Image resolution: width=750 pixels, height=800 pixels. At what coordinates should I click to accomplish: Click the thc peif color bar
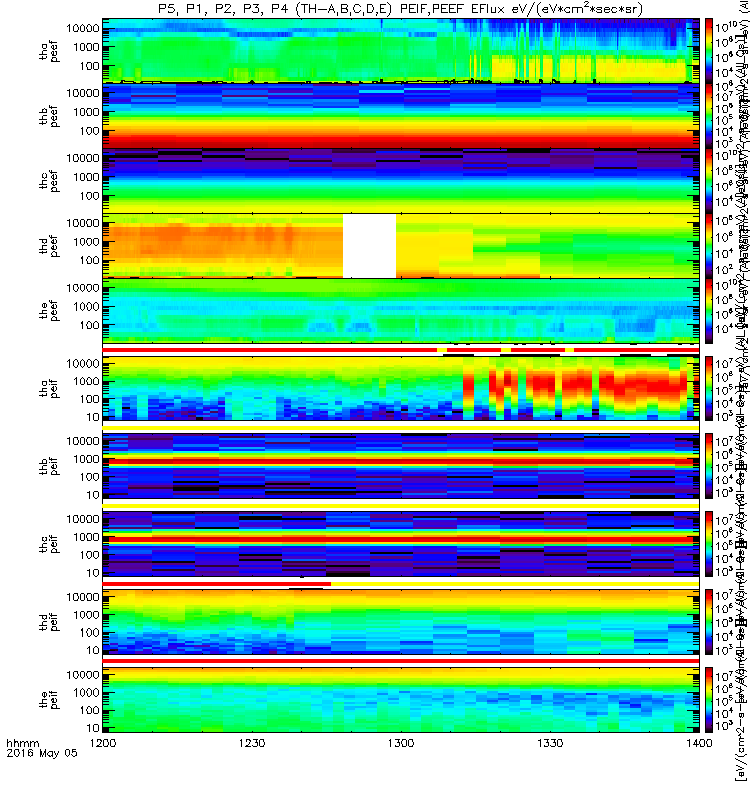click(x=709, y=544)
